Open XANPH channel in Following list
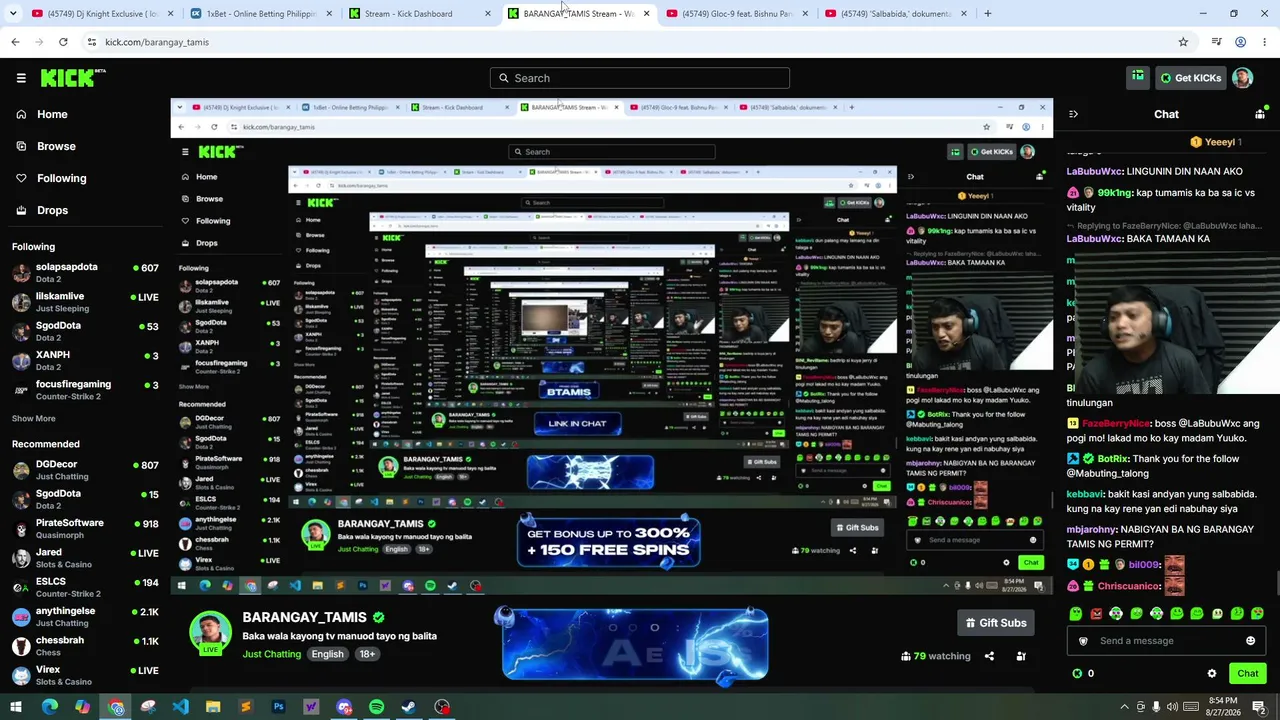The width and height of the screenshot is (1280, 720). (85, 360)
